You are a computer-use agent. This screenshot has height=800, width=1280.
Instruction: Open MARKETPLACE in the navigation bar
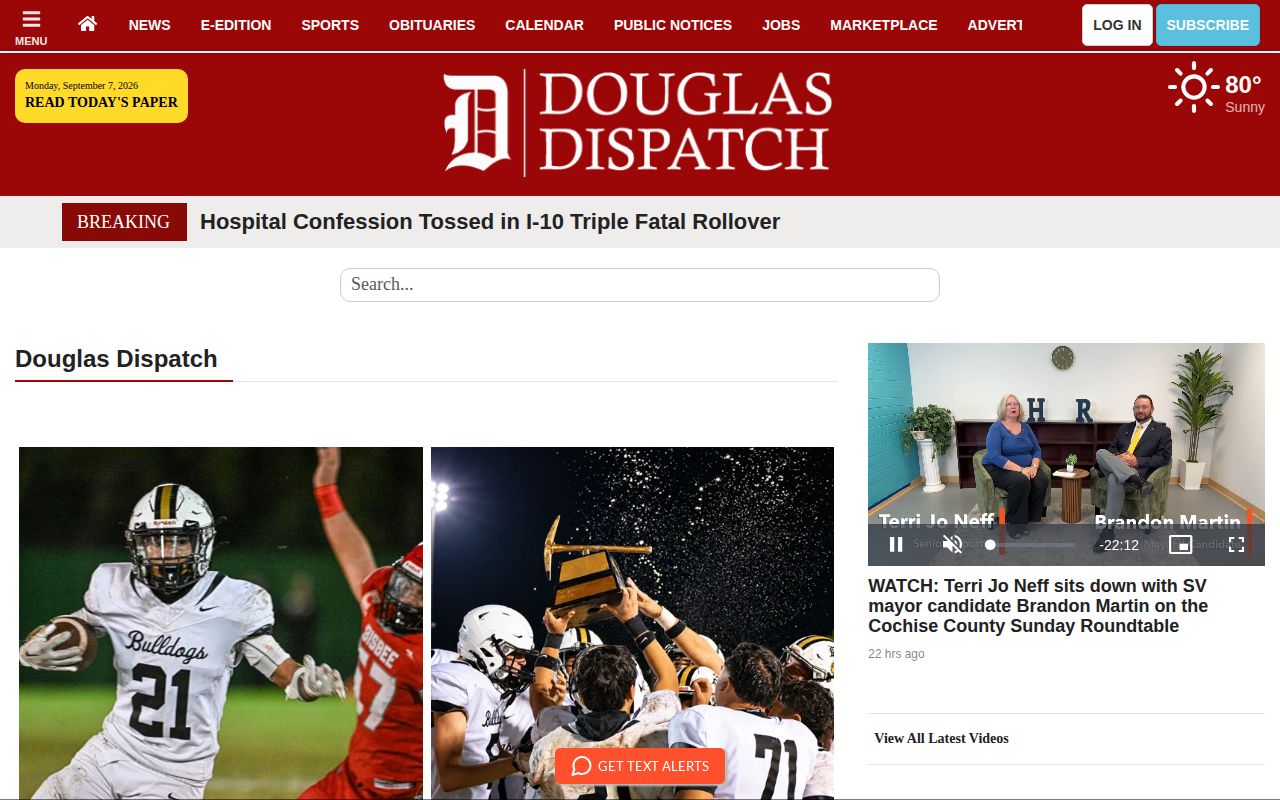[x=884, y=25]
